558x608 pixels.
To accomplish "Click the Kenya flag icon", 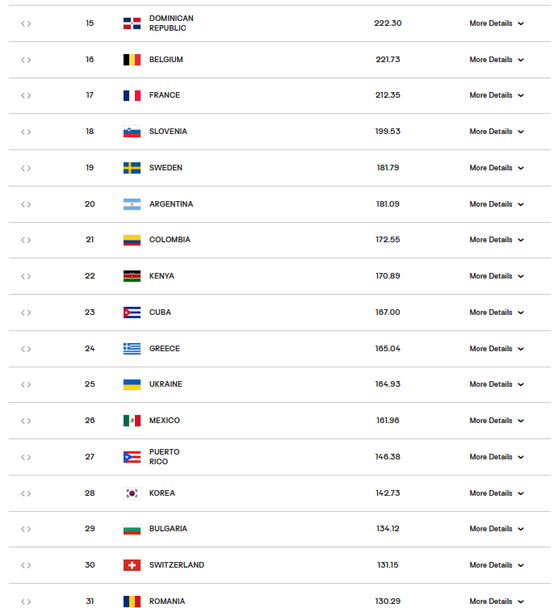I will pyautogui.click(x=132, y=276).
